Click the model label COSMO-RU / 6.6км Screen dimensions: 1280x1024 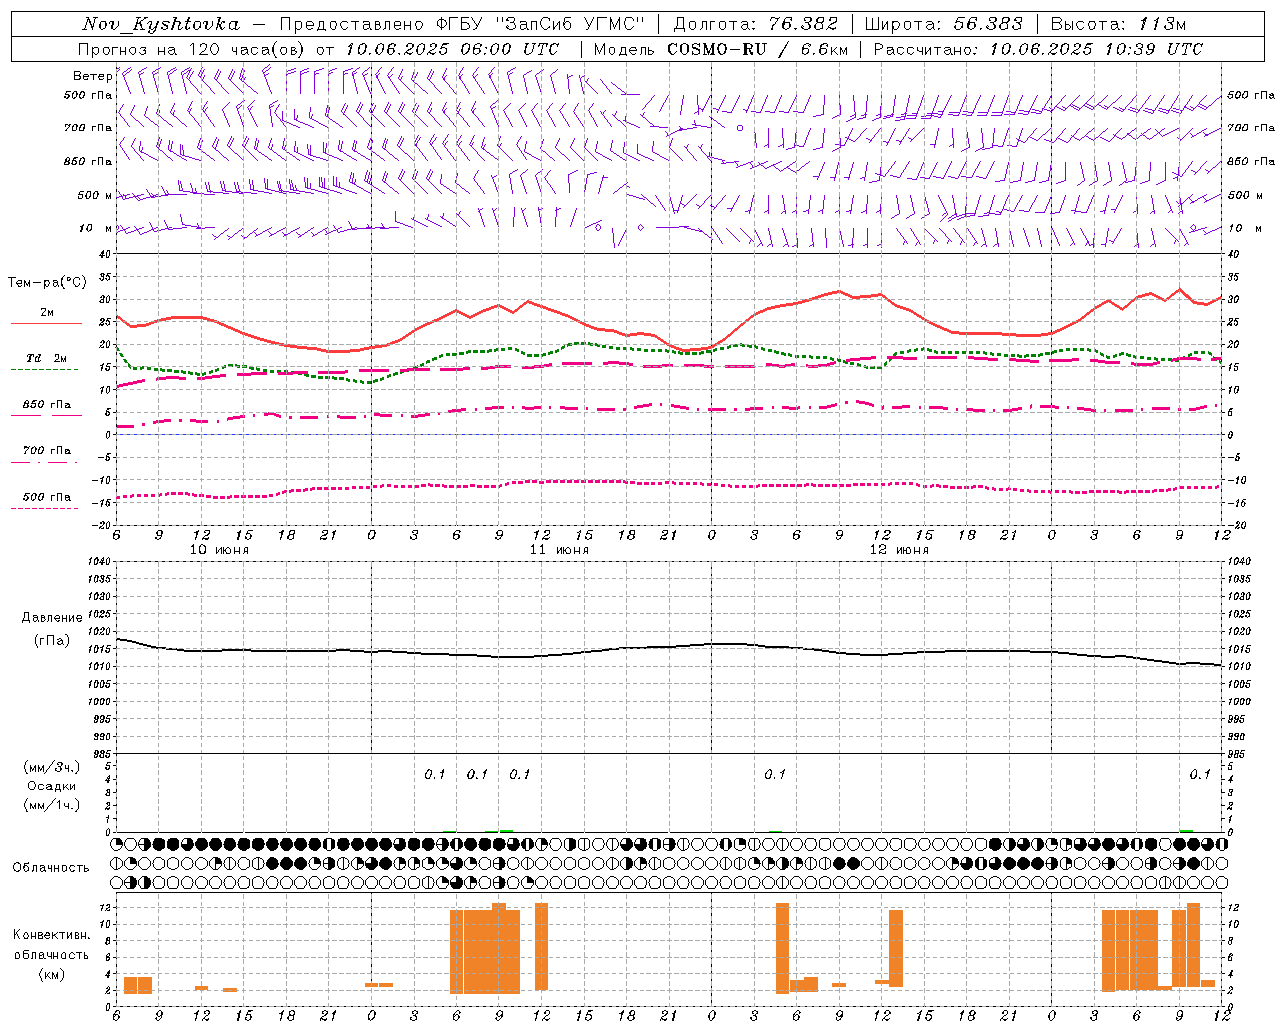click(755, 49)
